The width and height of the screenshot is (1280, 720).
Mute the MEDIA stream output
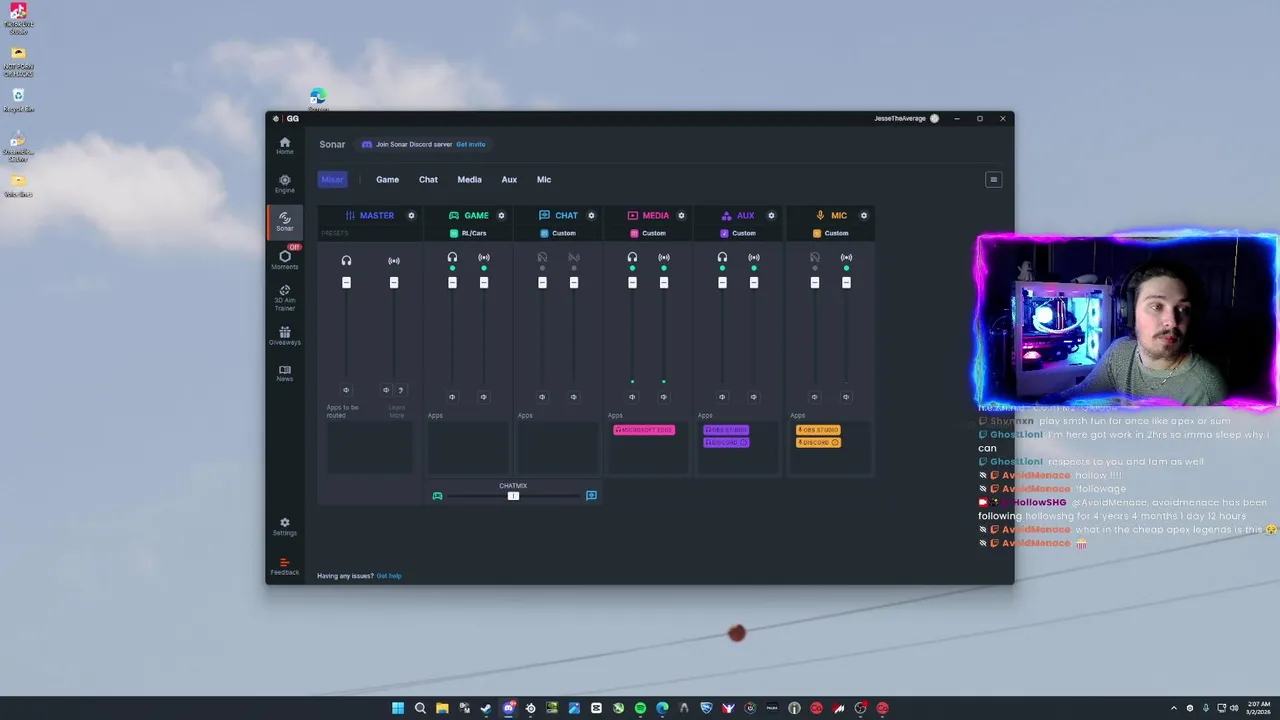click(x=664, y=397)
